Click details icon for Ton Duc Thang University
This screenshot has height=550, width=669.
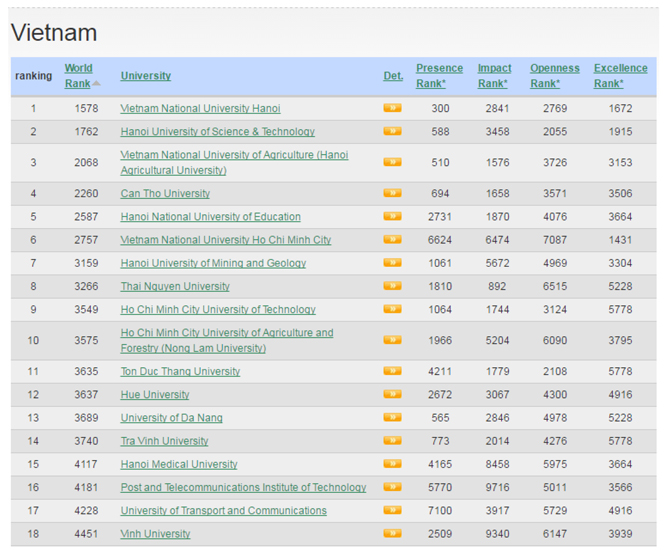click(x=392, y=371)
